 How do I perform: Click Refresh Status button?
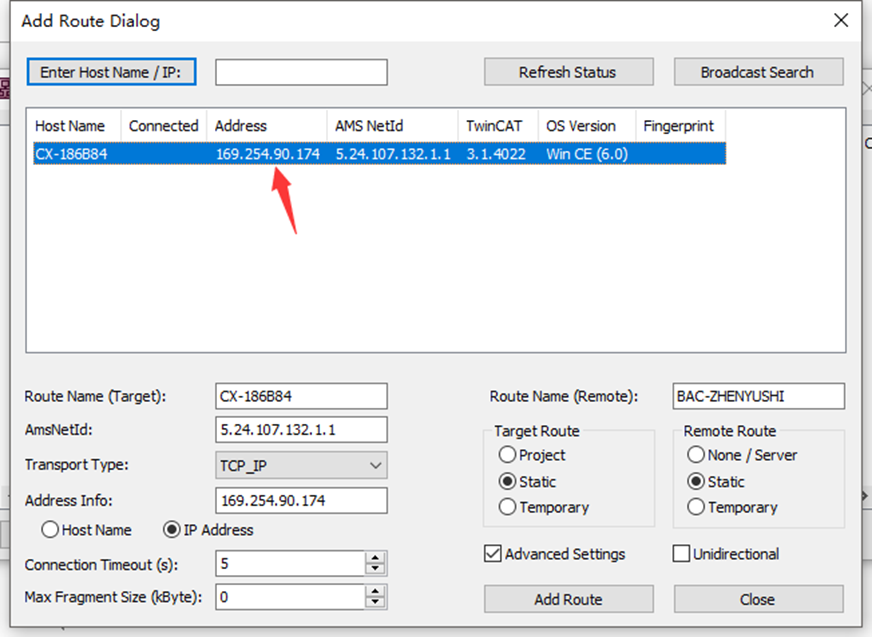[568, 72]
